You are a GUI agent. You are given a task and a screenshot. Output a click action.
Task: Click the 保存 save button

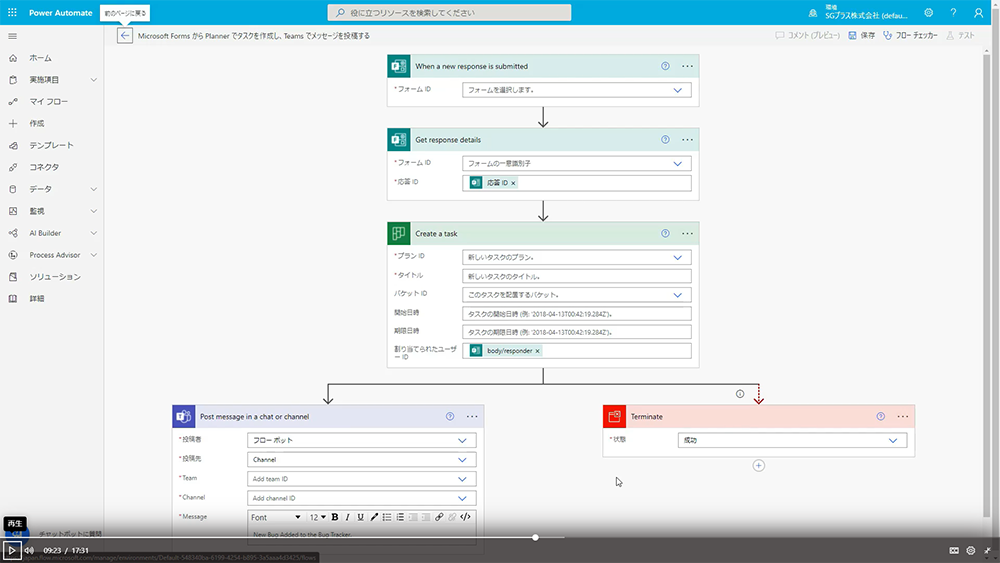click(861, 36)
